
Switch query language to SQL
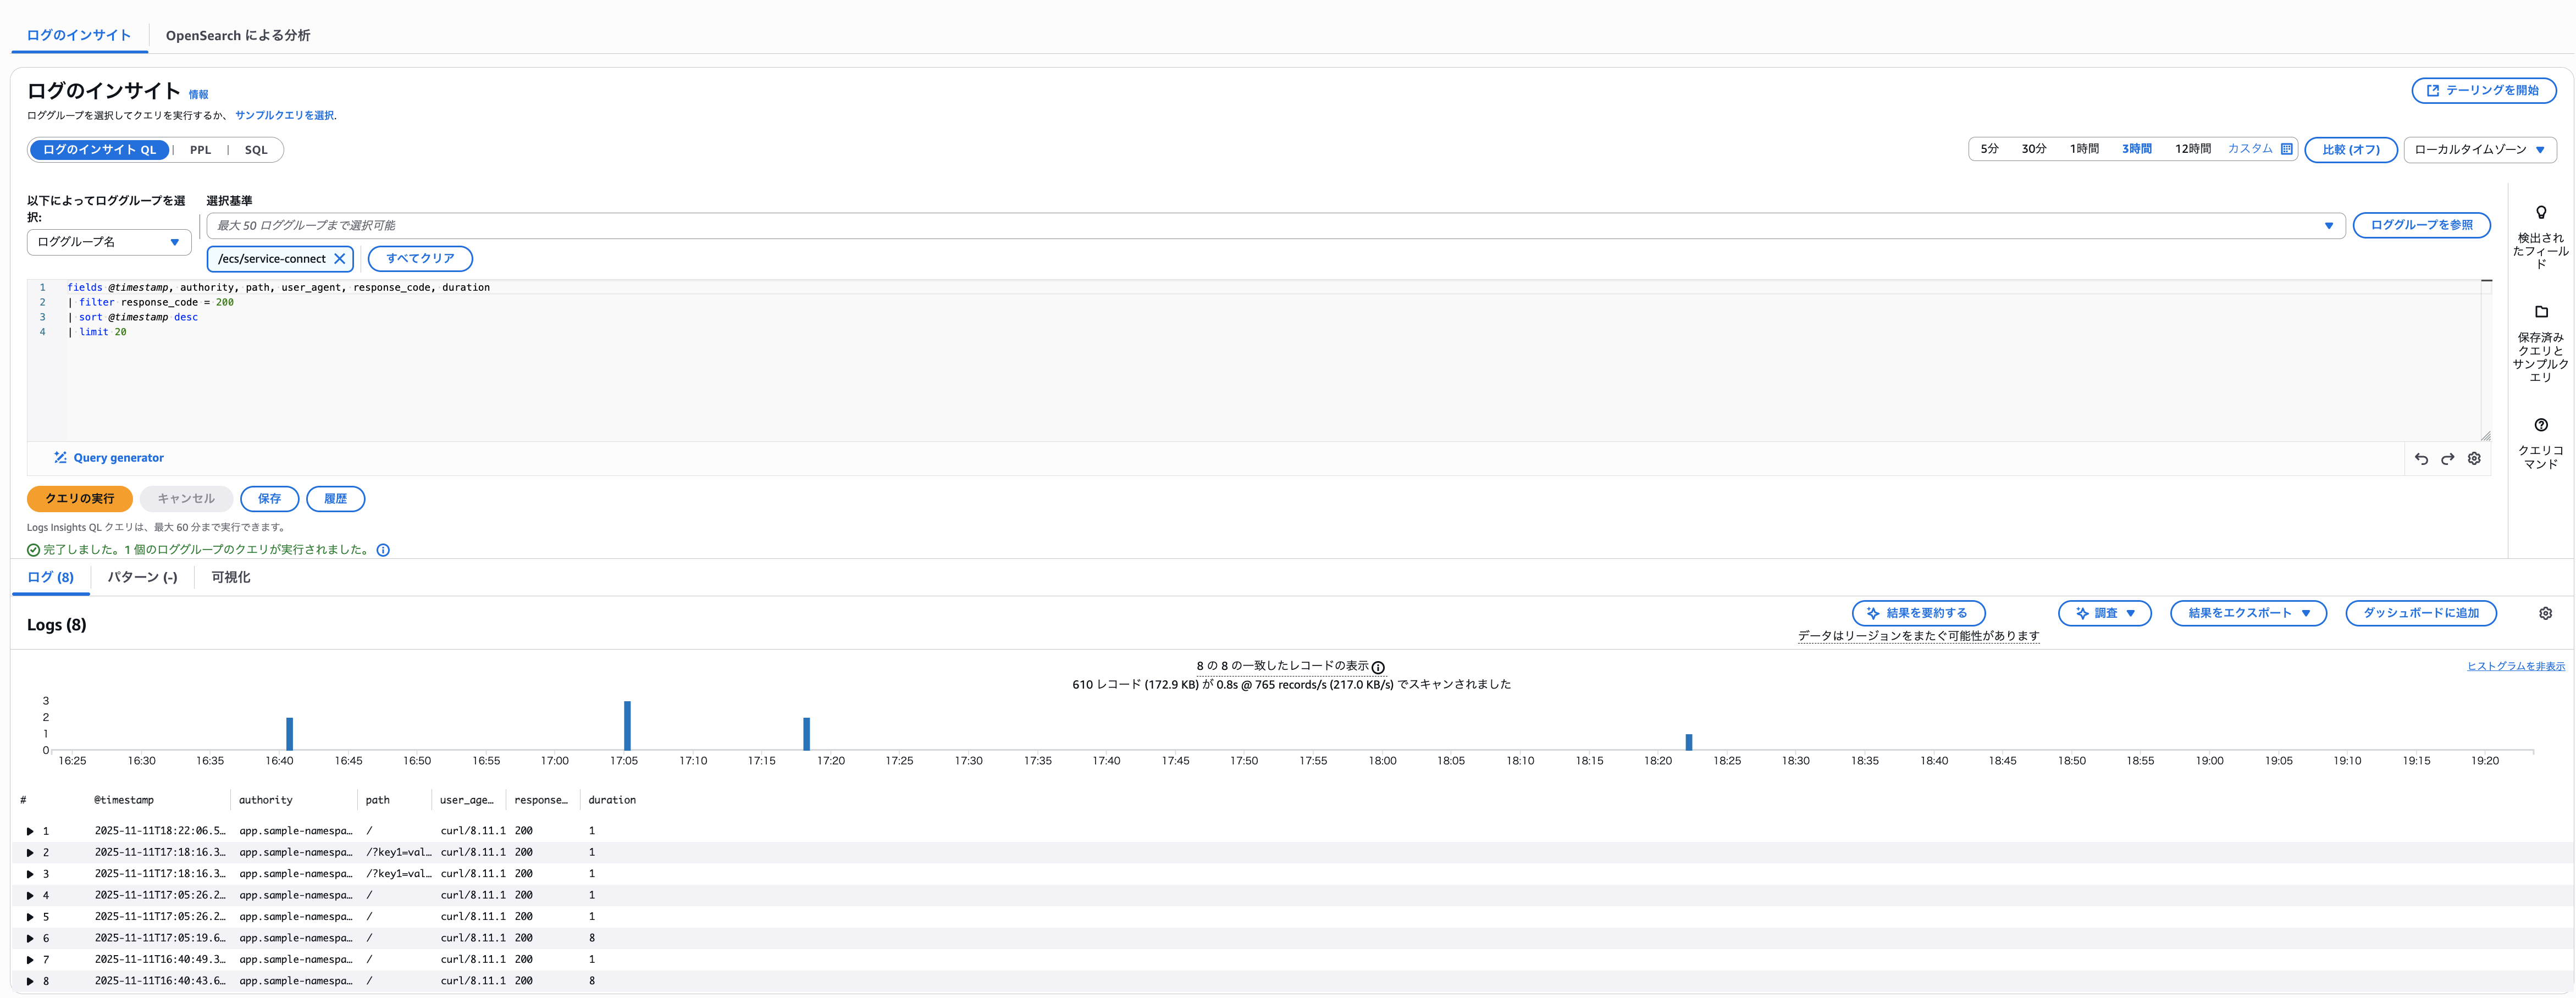tap(256, 150)
